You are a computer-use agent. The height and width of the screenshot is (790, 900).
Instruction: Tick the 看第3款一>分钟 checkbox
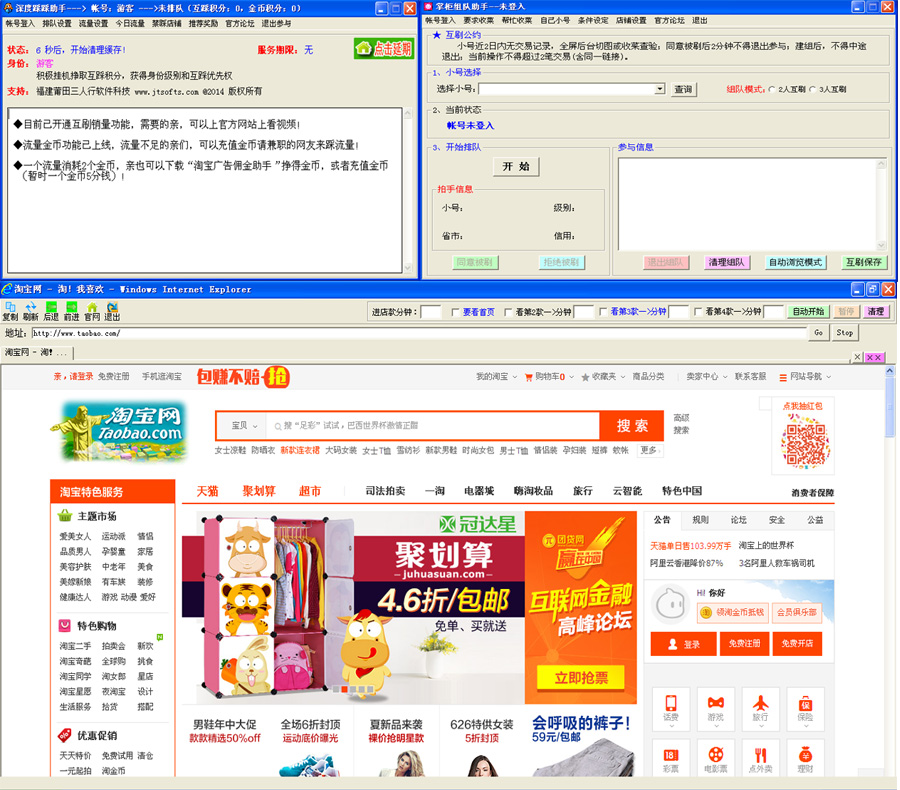[x=603, y=312]
